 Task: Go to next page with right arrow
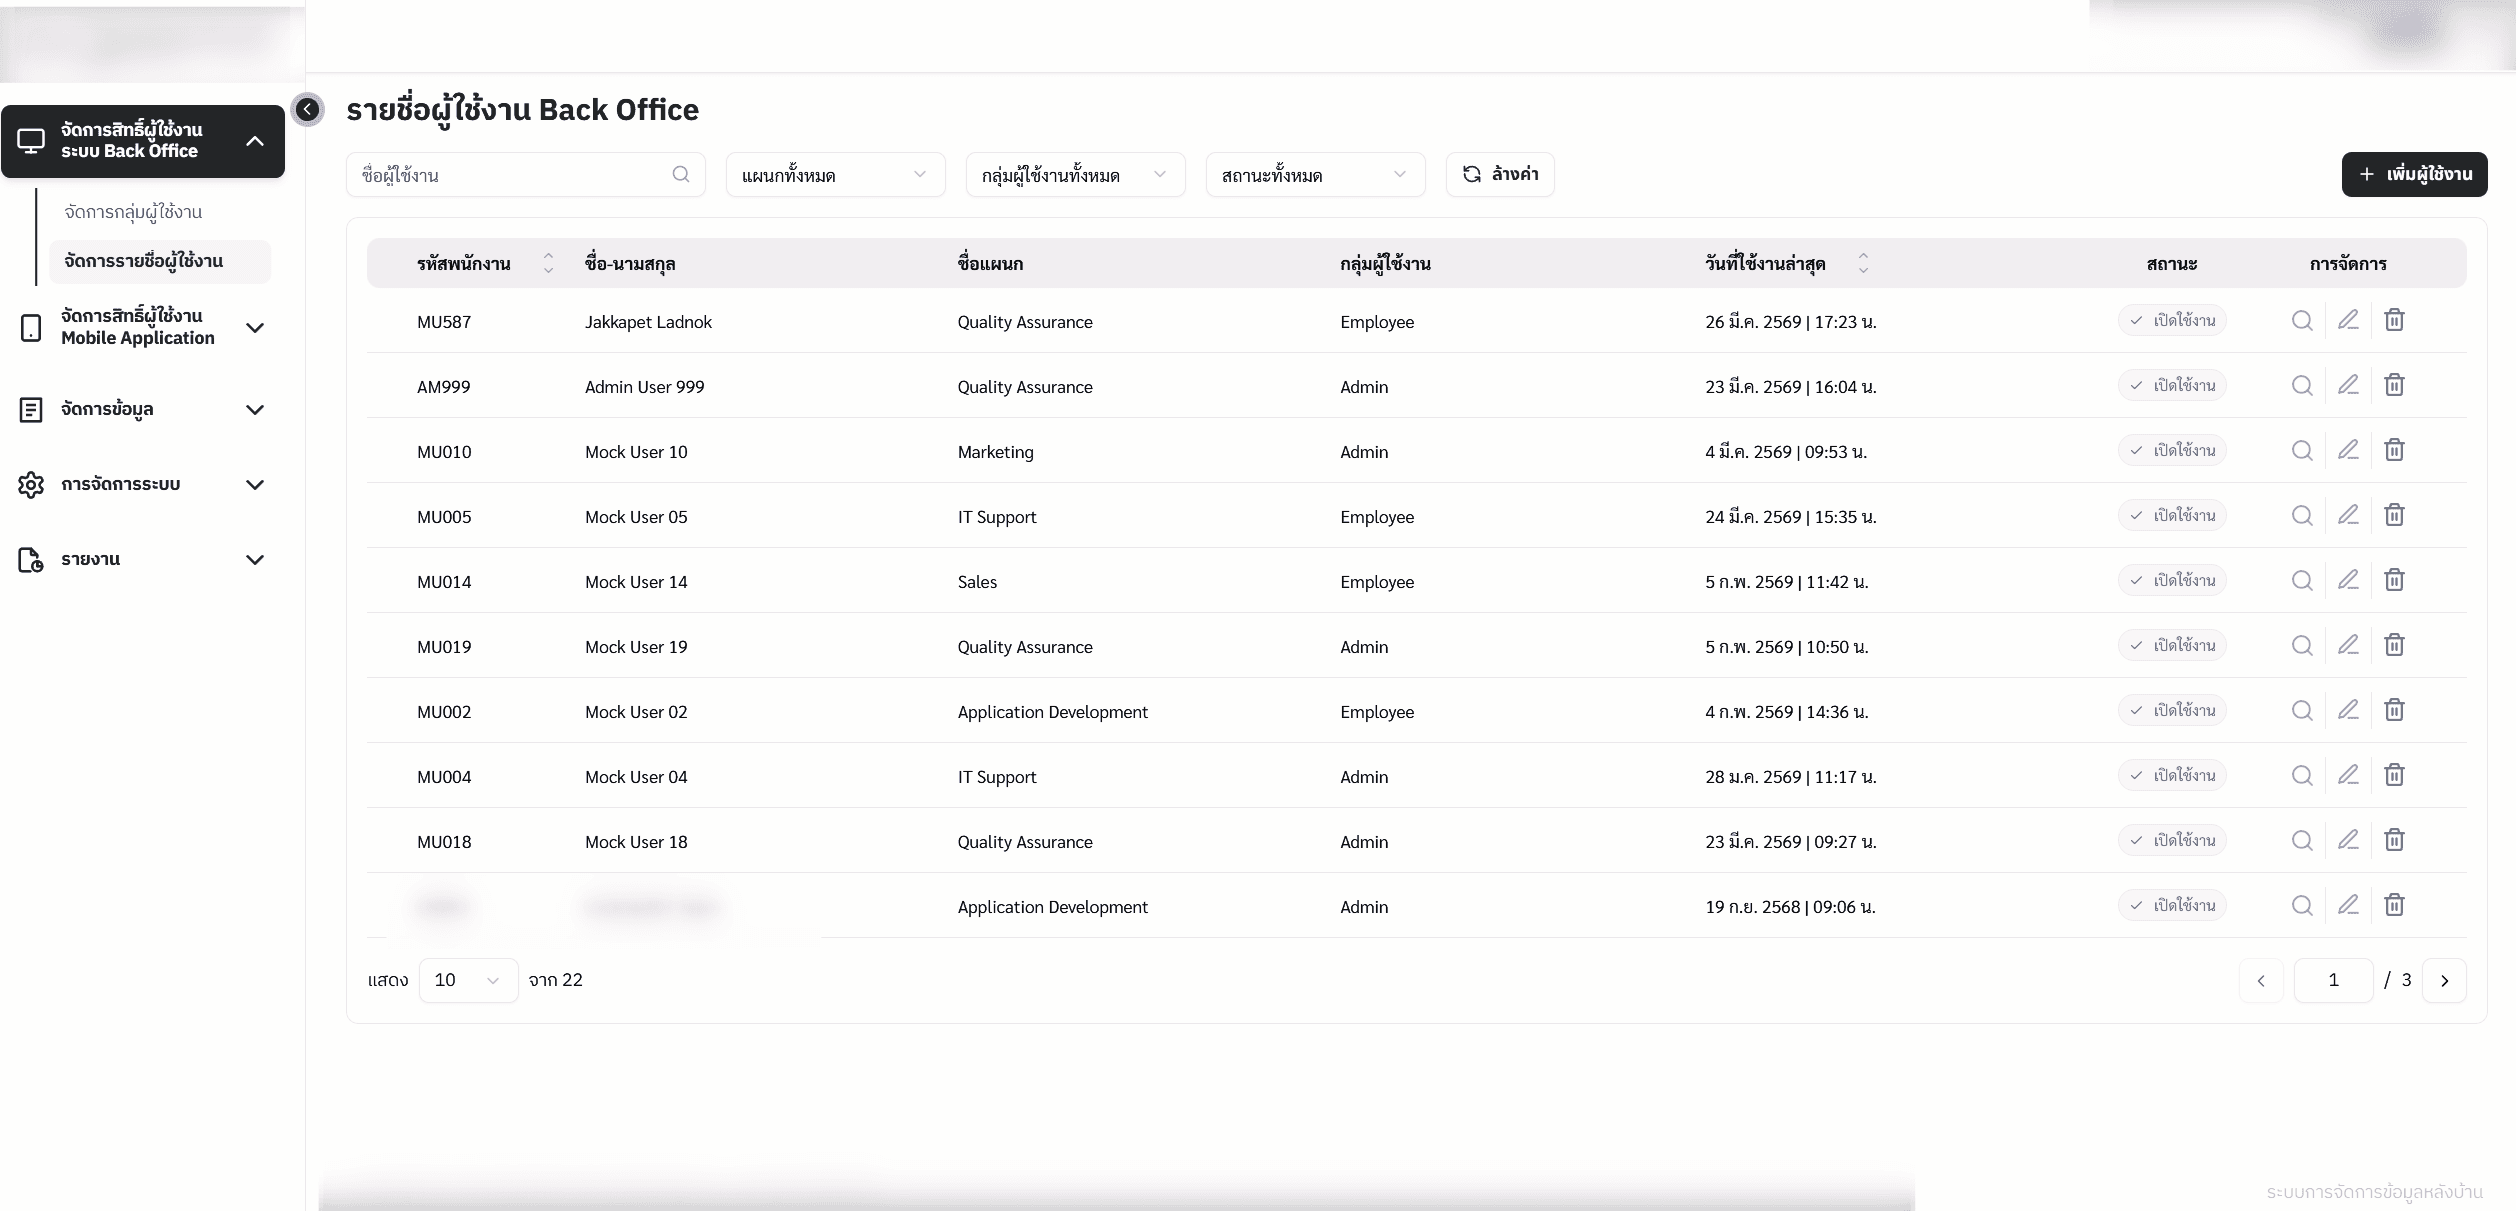[2444, 980]
